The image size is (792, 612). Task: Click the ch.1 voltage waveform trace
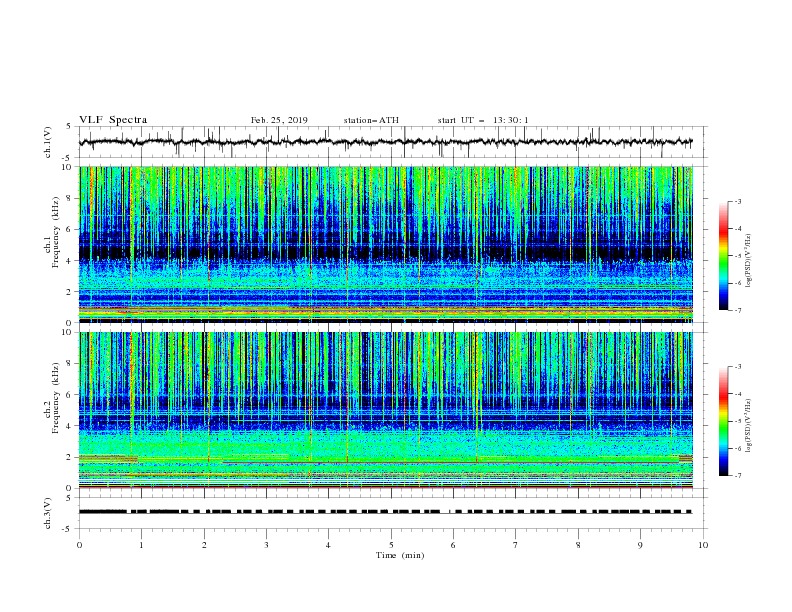click(x=385, y=142)
